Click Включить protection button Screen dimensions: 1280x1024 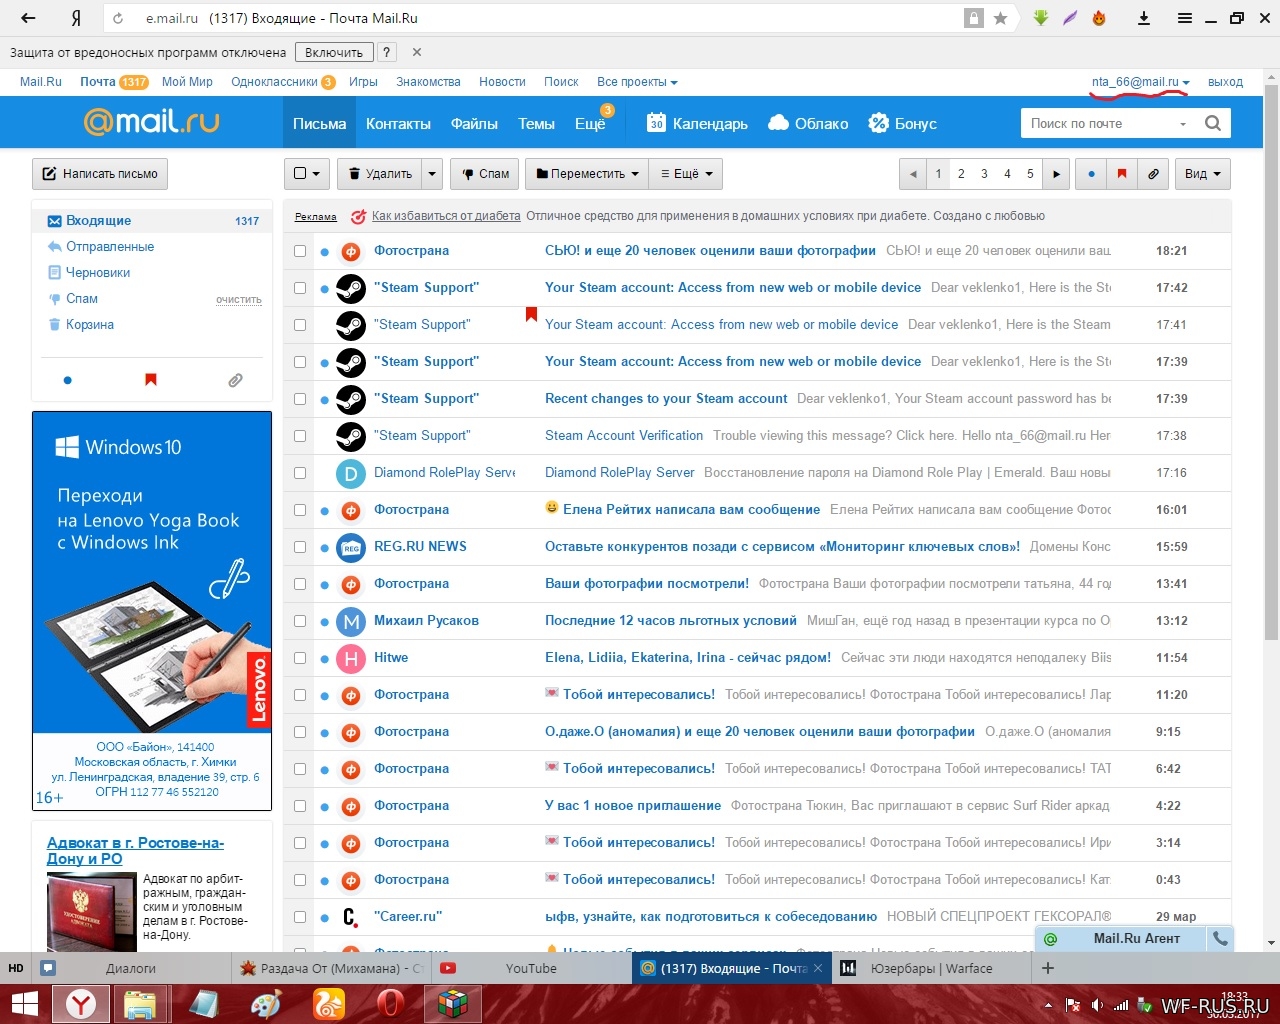(334, 52)
